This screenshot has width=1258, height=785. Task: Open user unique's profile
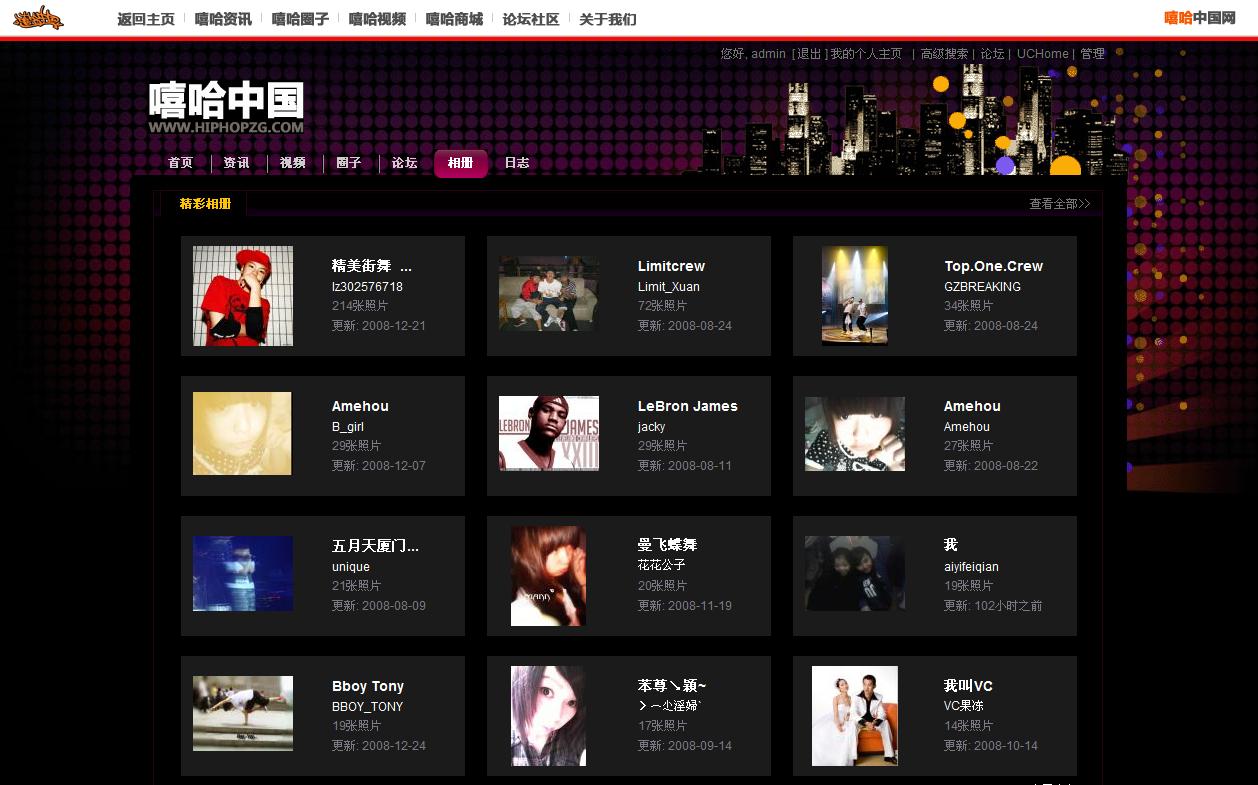(351, 567)
